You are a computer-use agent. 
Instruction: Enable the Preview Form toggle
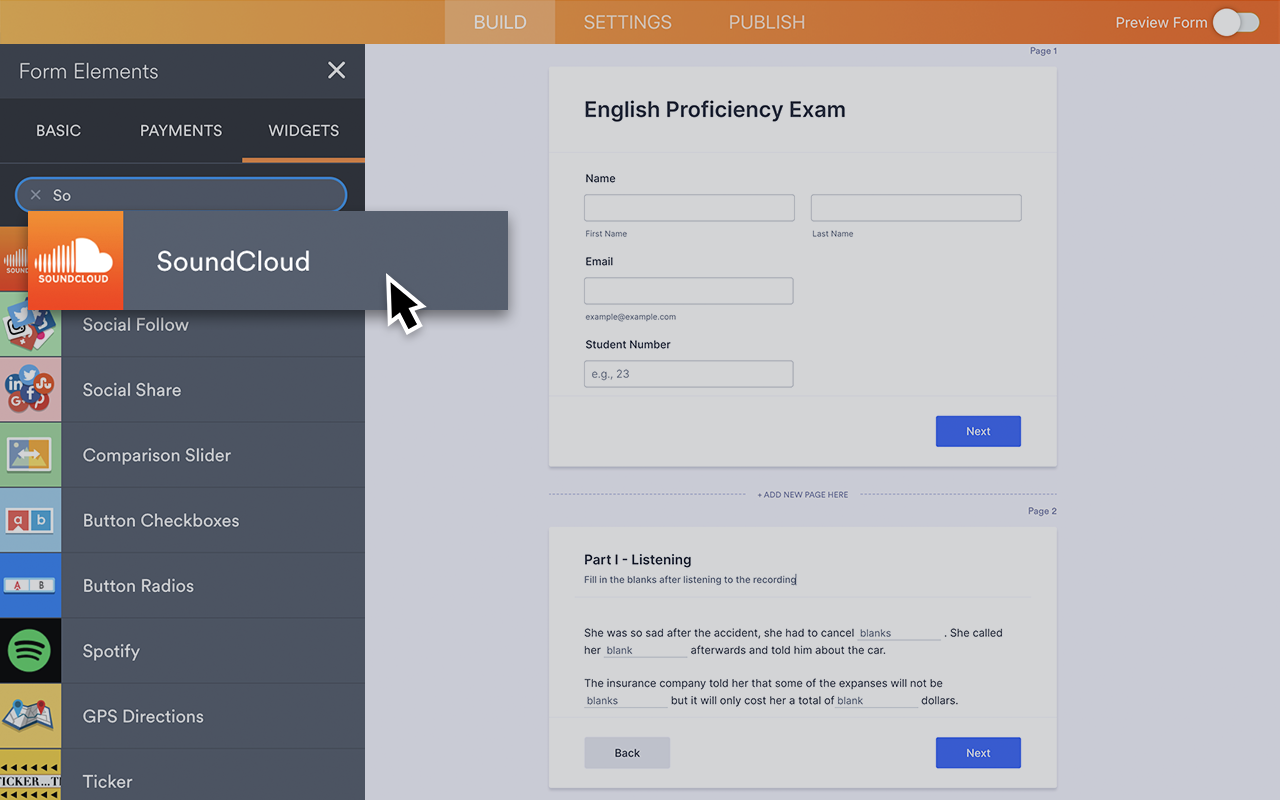click(1236, 22)
